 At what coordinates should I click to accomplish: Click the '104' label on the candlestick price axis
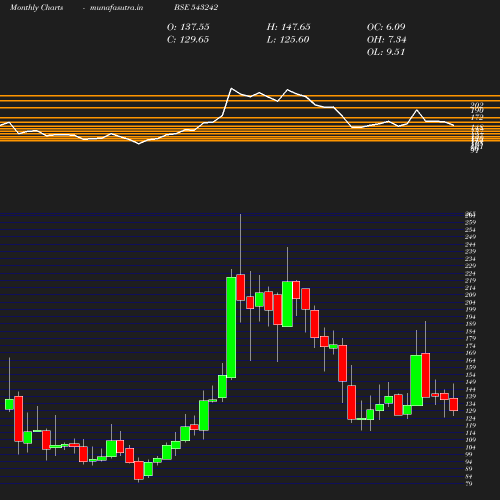471,447
